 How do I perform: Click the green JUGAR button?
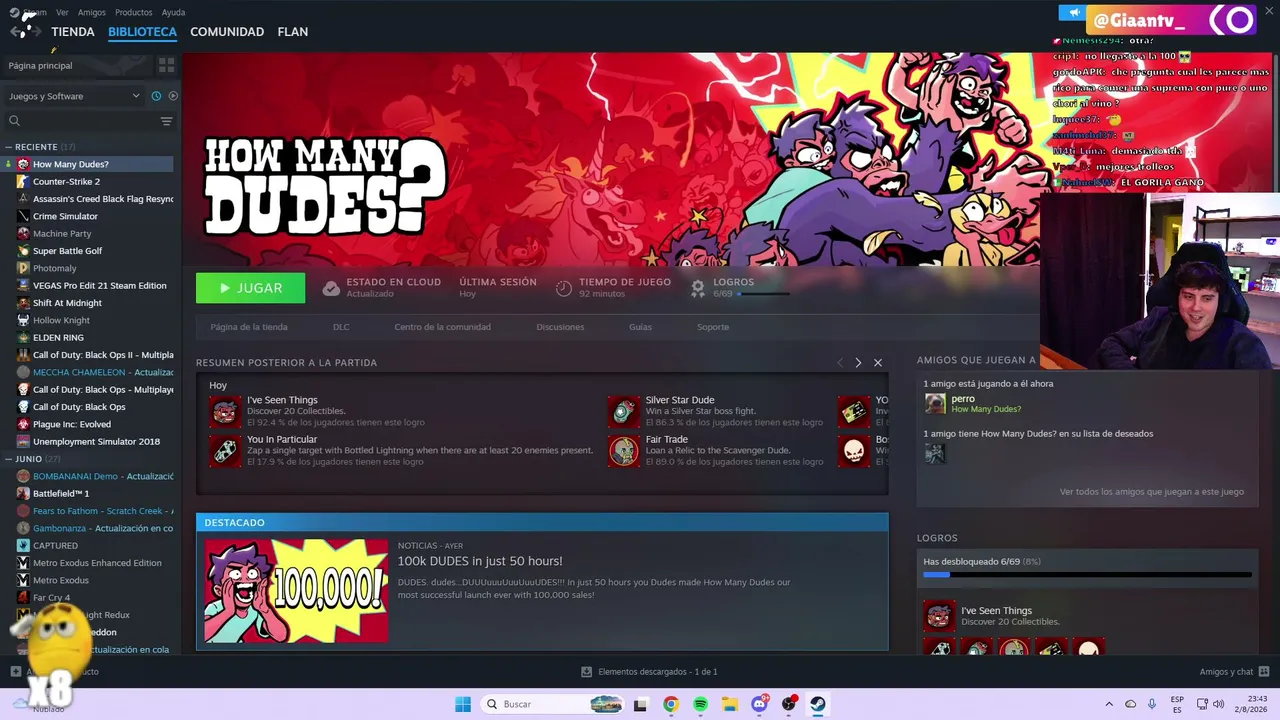pos(251,288)
